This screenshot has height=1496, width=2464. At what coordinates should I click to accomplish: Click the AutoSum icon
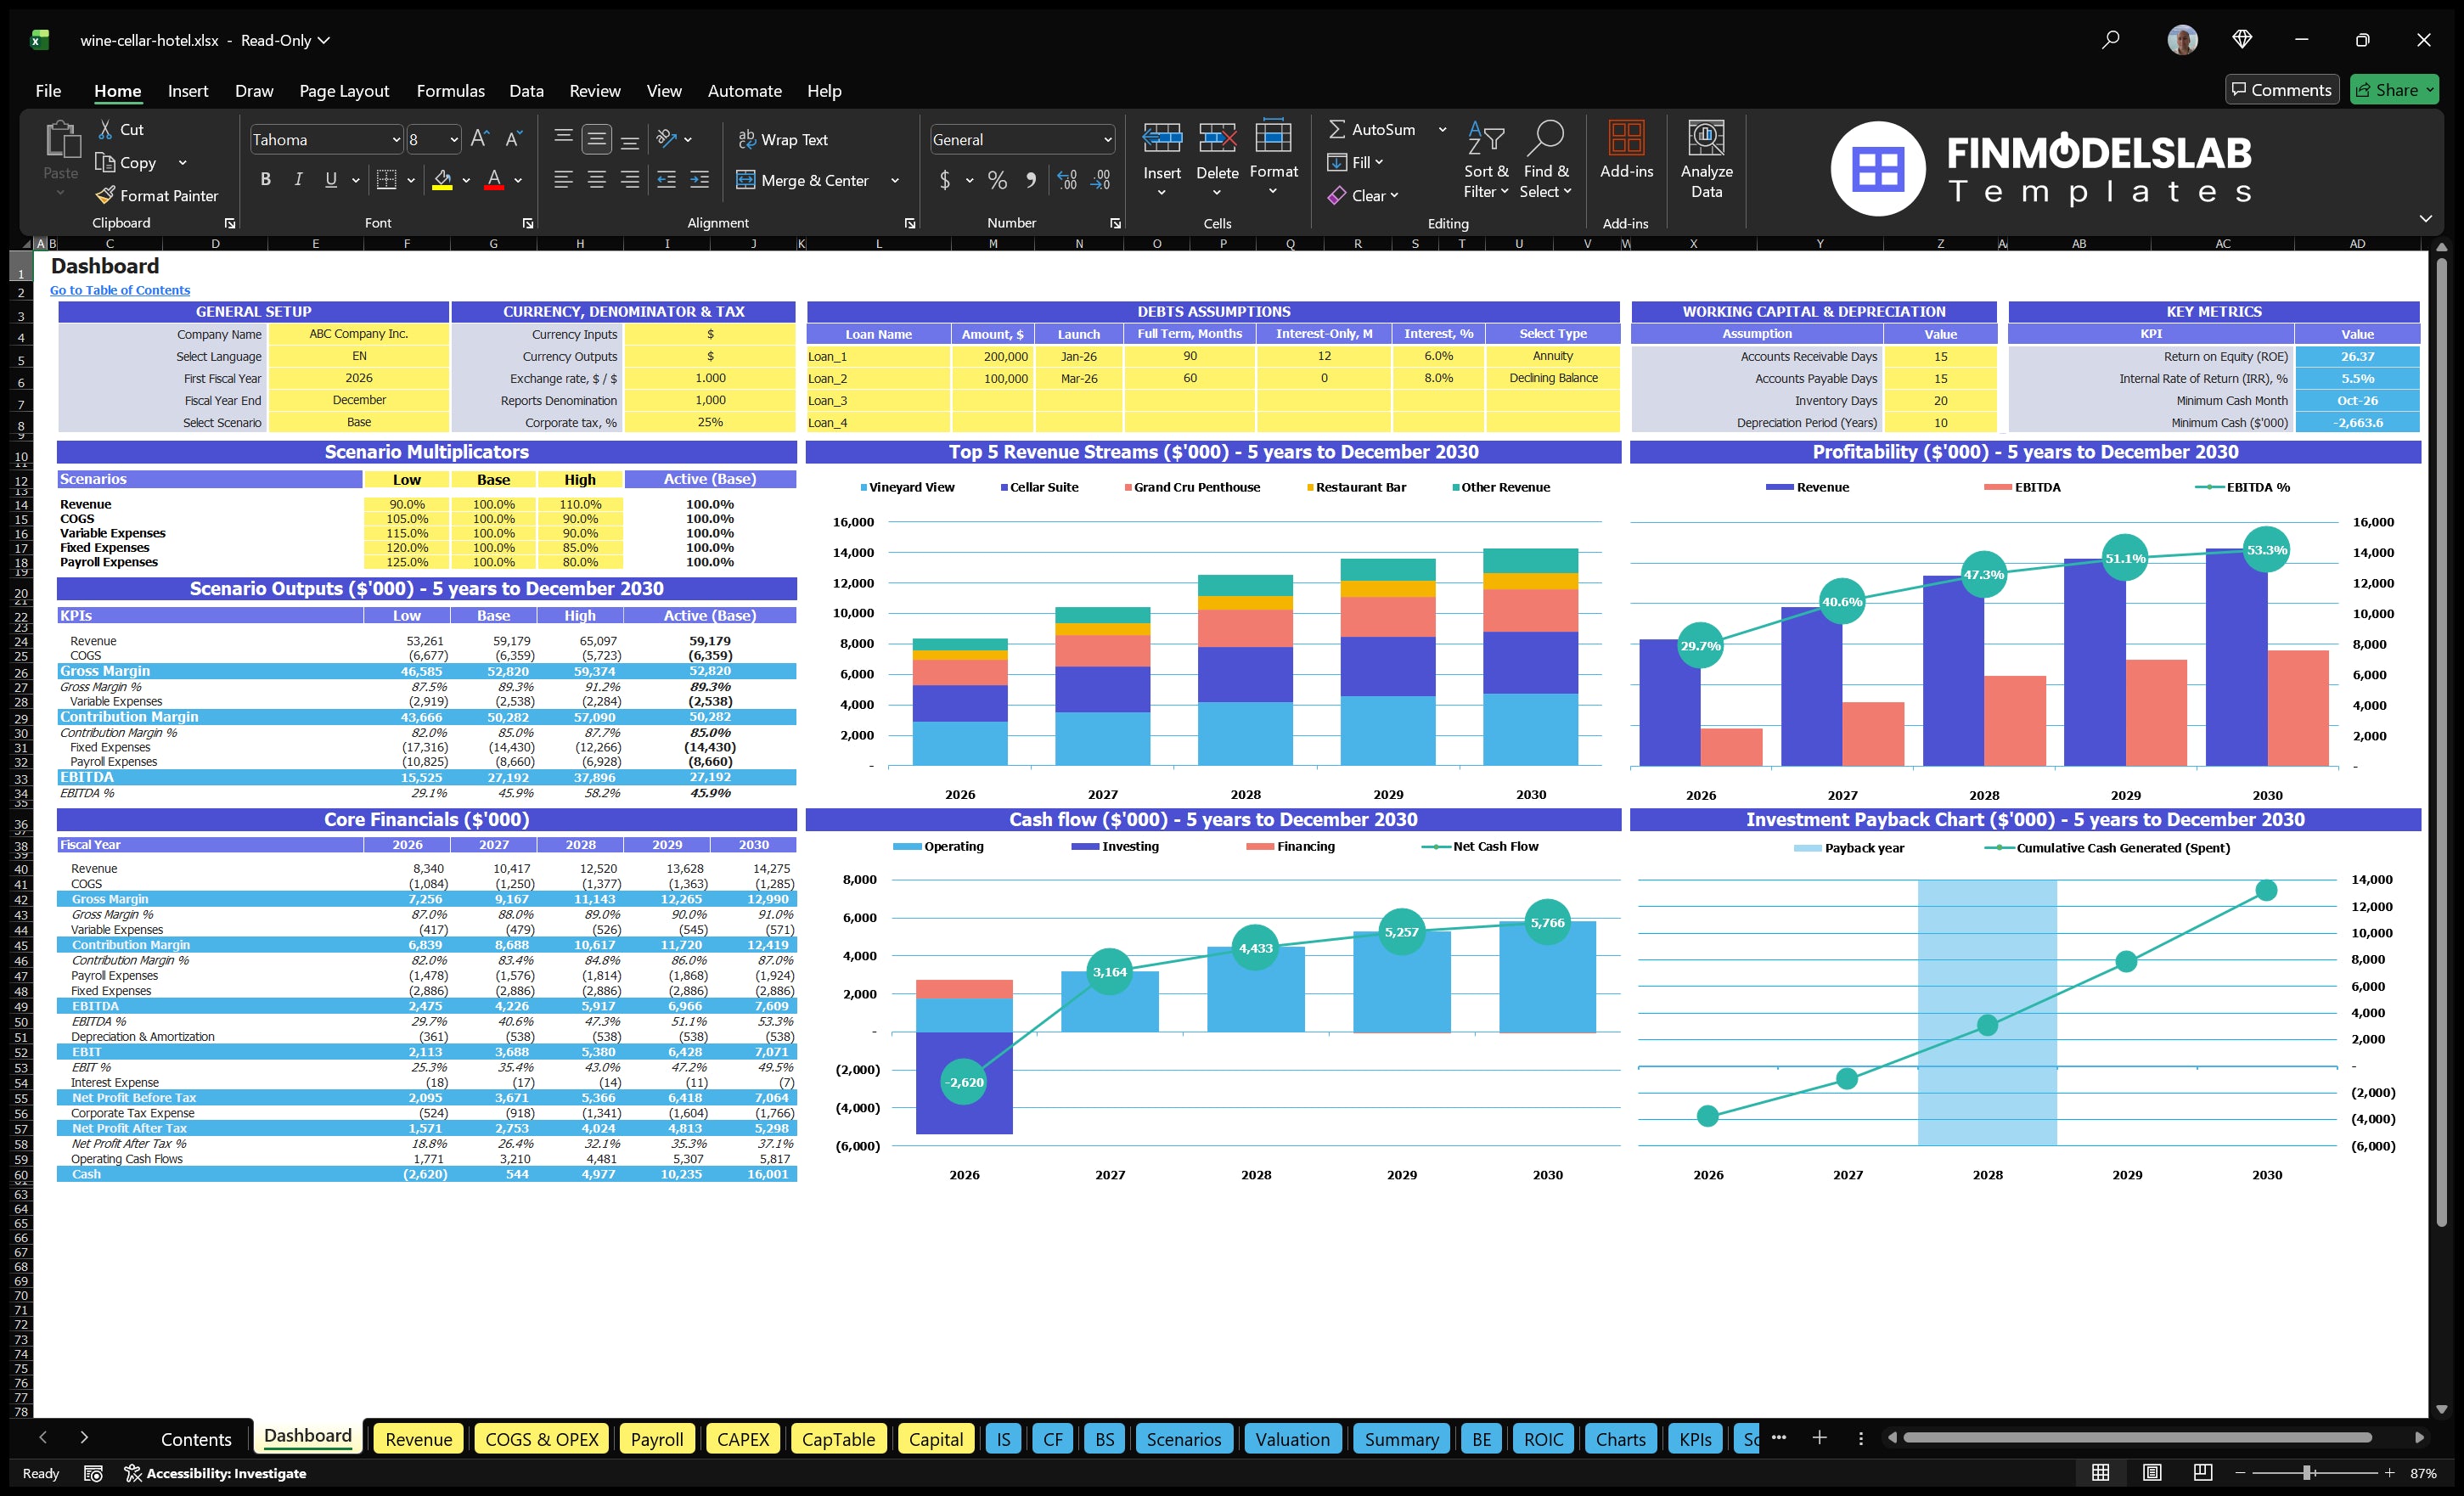[x=1339, y=129]
